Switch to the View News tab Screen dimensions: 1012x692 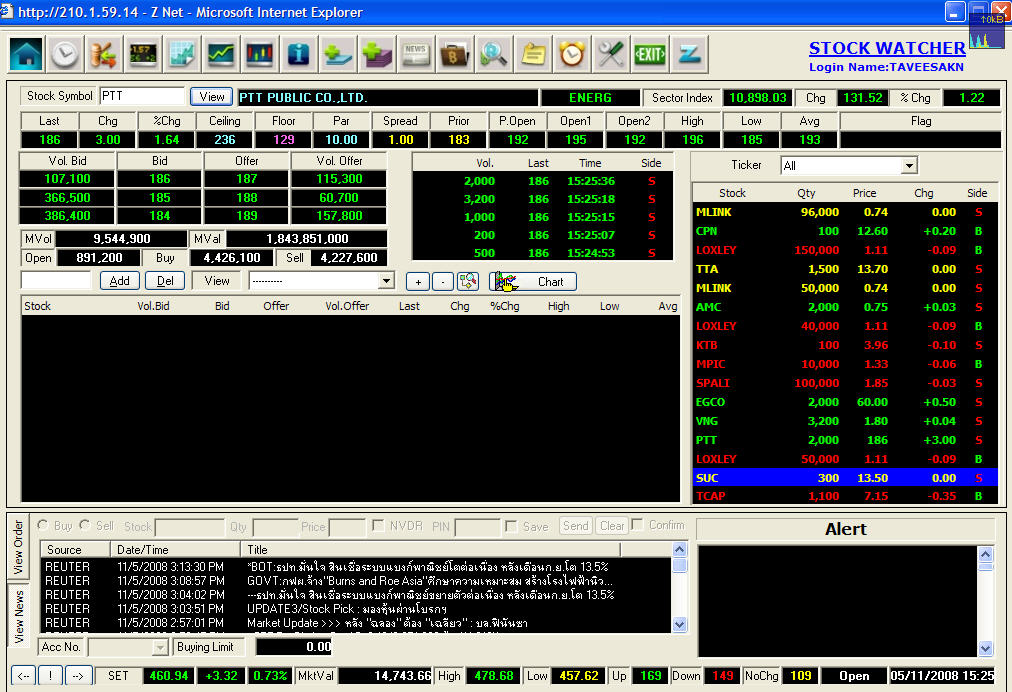click(18, 616)
